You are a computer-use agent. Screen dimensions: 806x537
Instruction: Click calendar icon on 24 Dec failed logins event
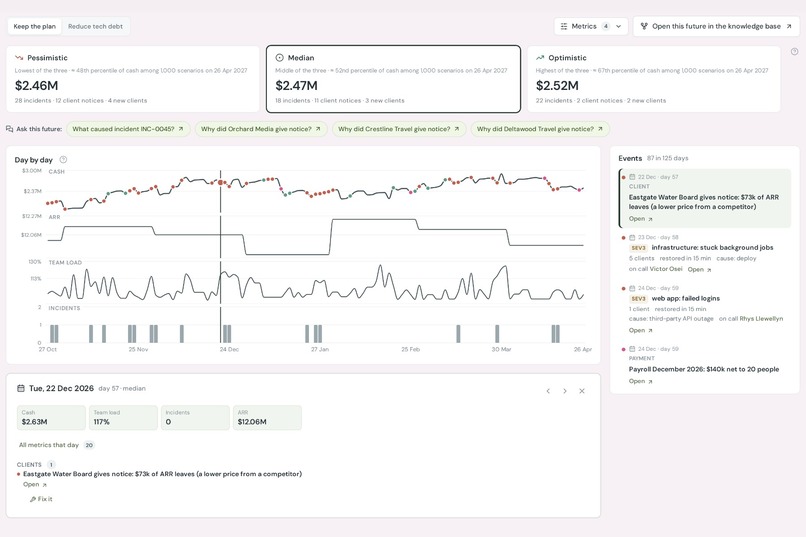(x=632, y=288)
